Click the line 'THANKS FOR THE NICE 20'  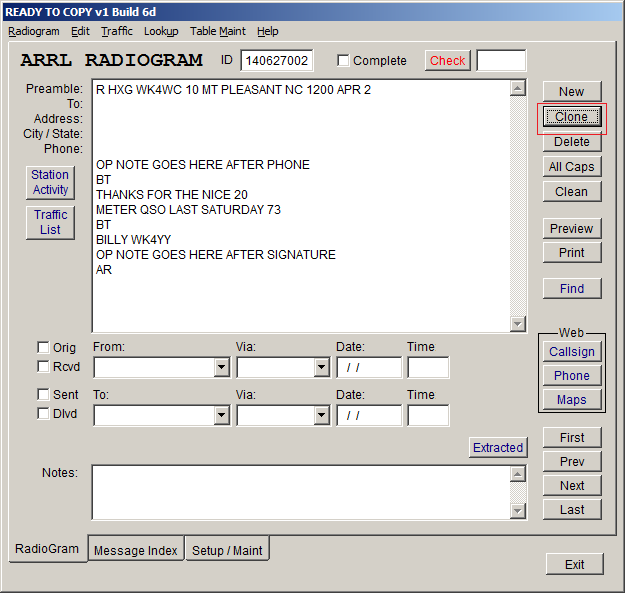(172, 194)
